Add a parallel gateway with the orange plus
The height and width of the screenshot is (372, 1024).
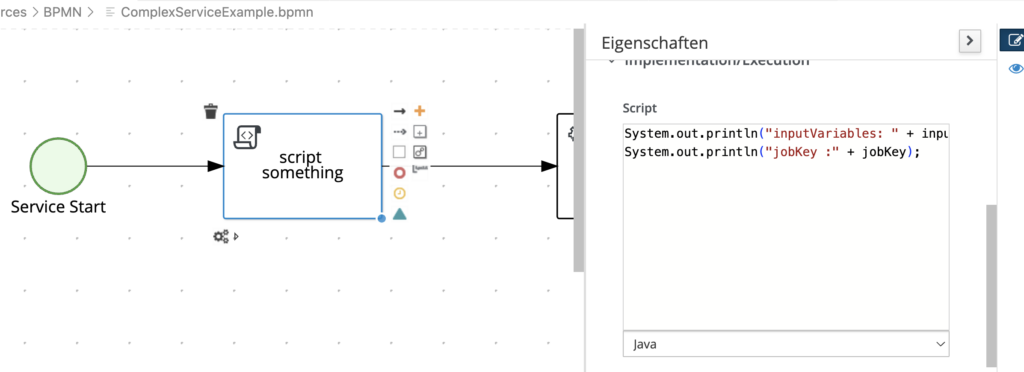(x=420, y=111)
